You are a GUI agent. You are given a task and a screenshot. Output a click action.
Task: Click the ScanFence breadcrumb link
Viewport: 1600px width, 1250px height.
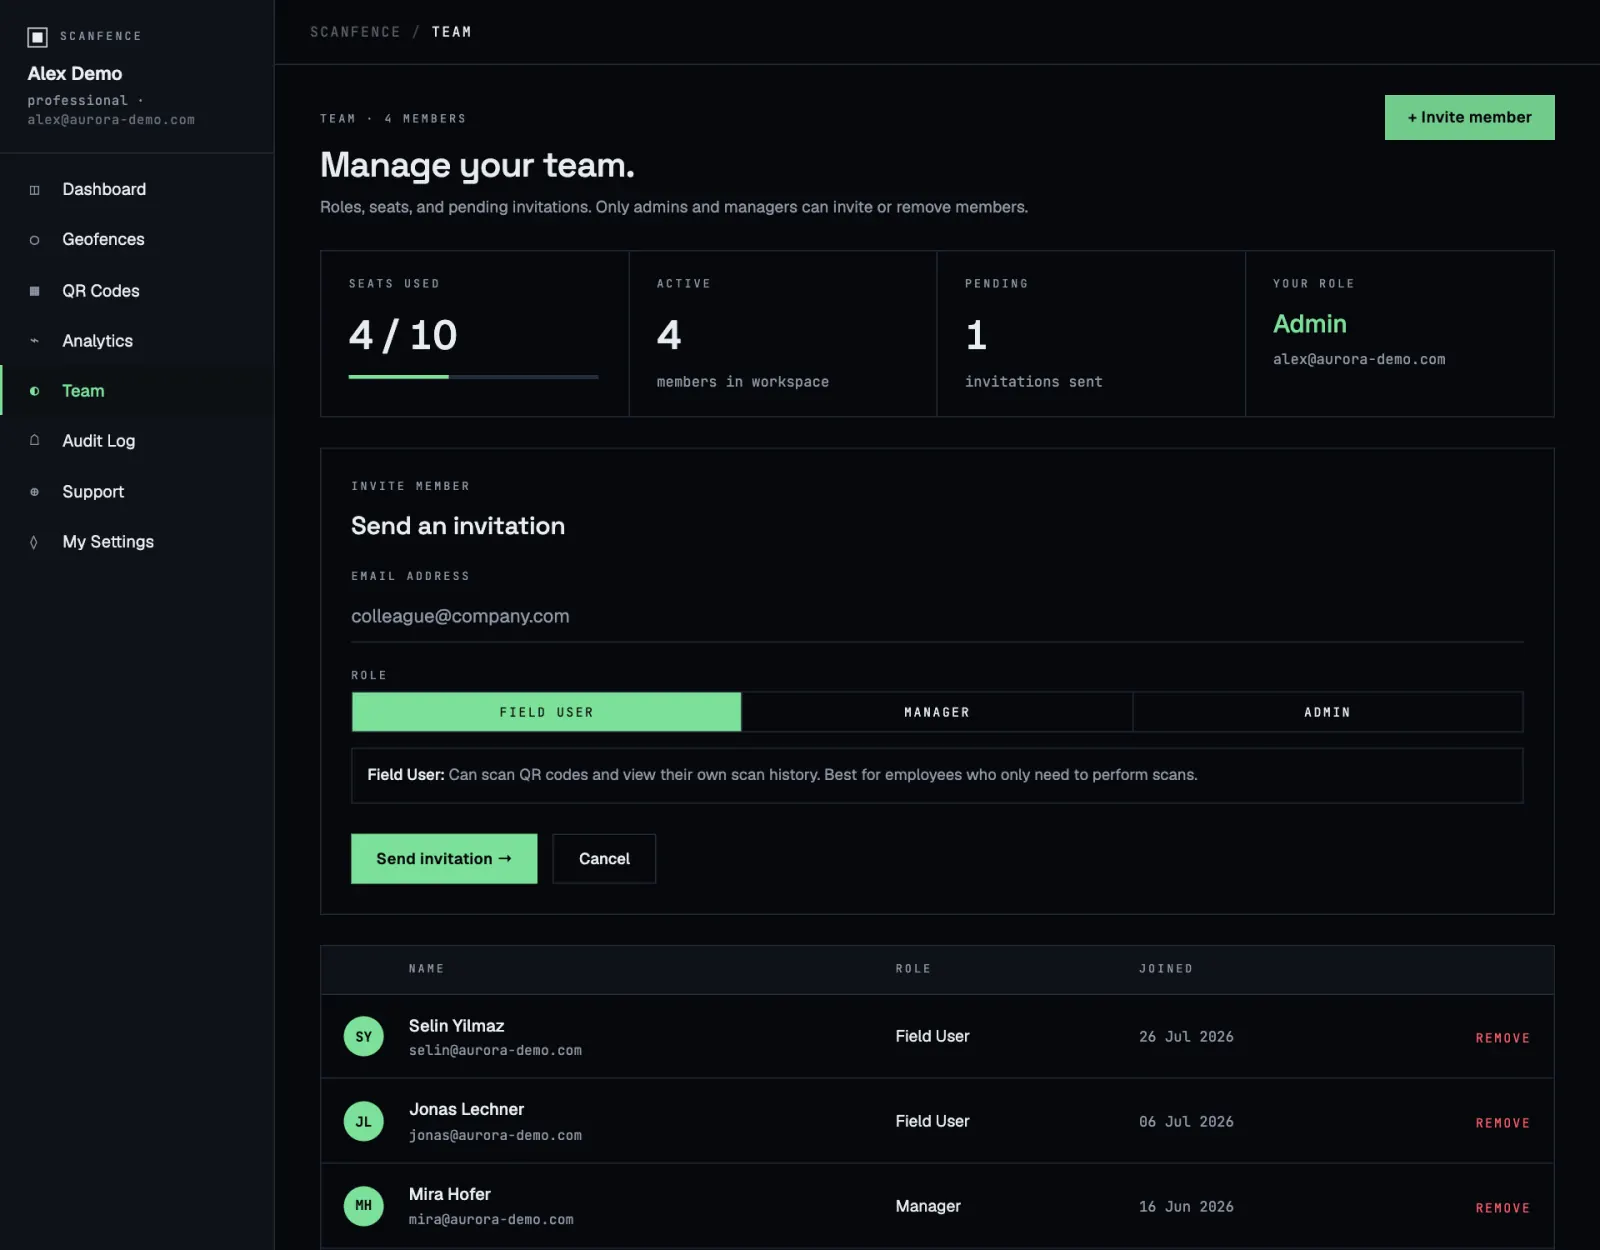click(x=355, y=32)
